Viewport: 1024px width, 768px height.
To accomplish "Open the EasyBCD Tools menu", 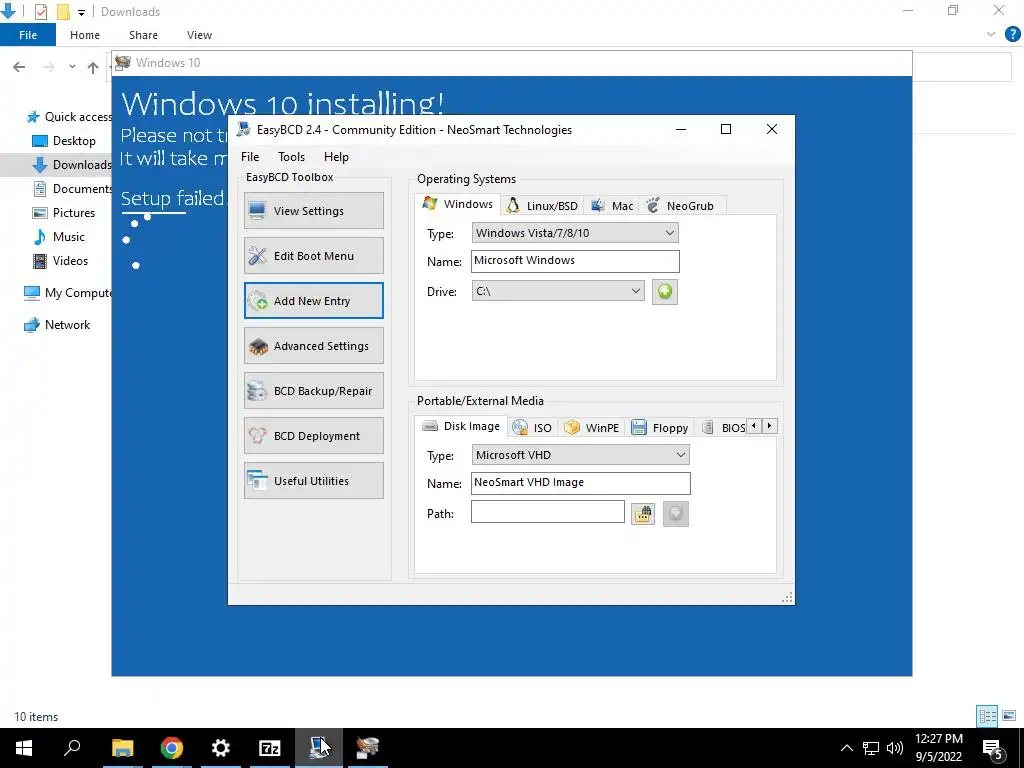I will pyautogui.click(x=291, y=157).
